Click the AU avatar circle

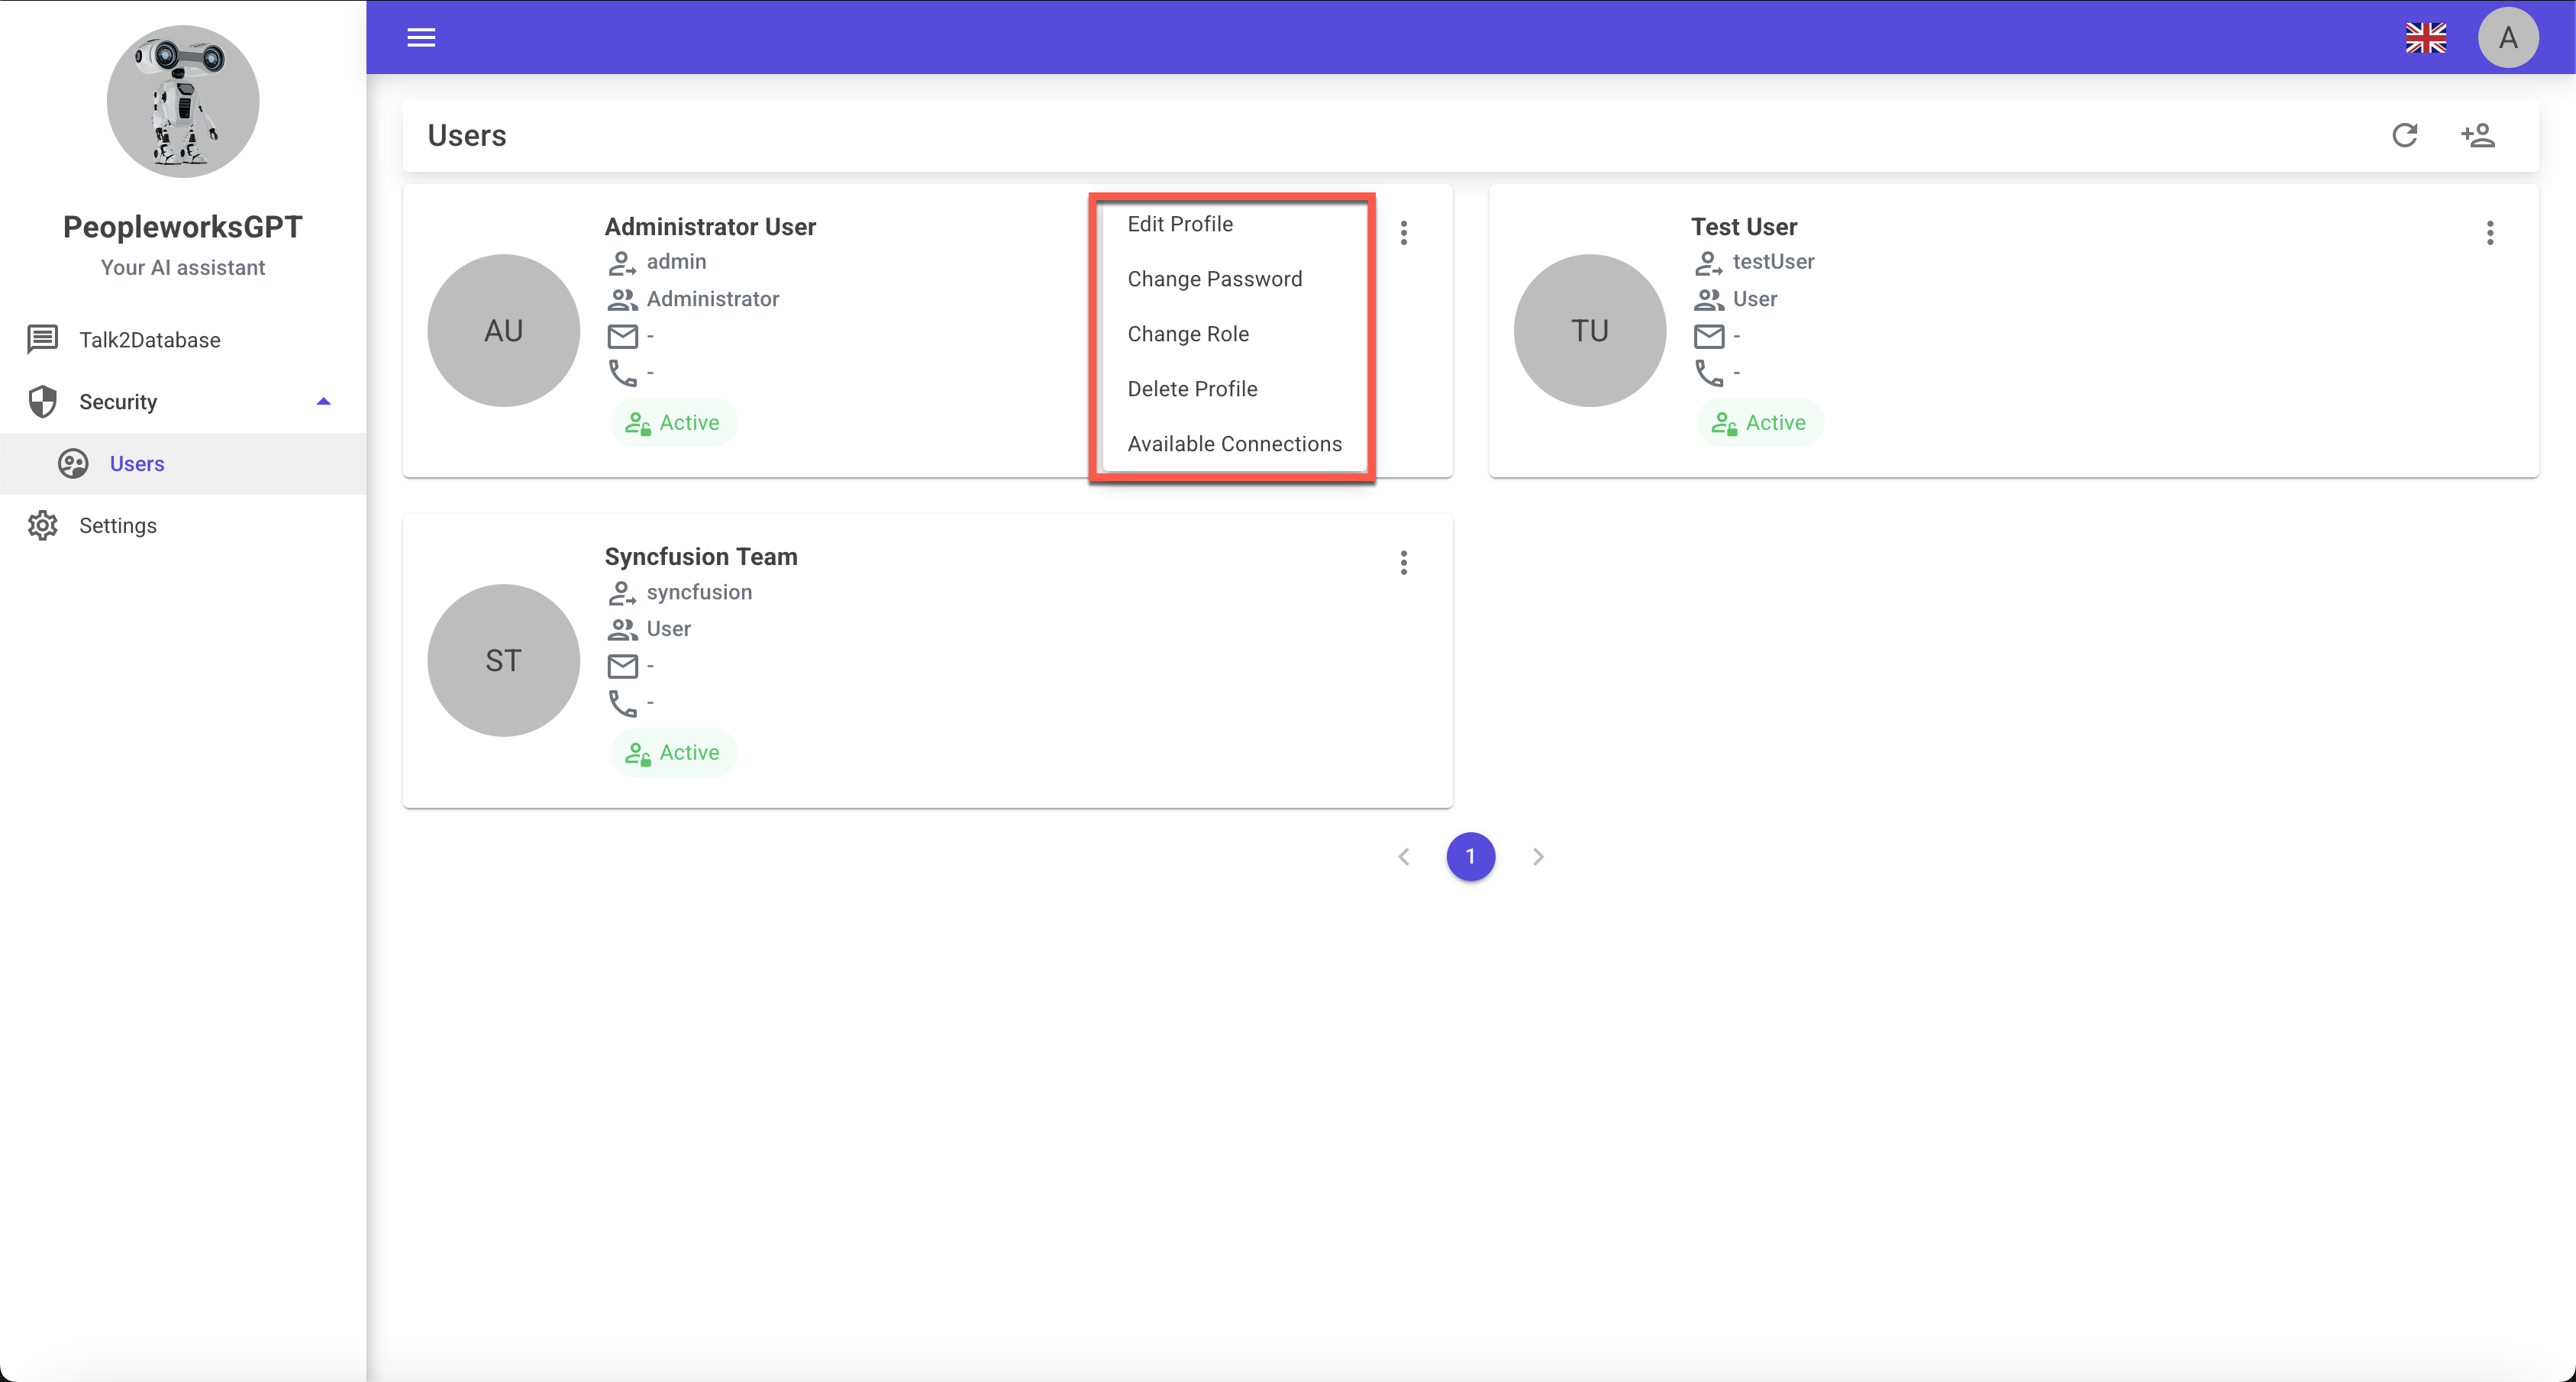tap(504, 331)
